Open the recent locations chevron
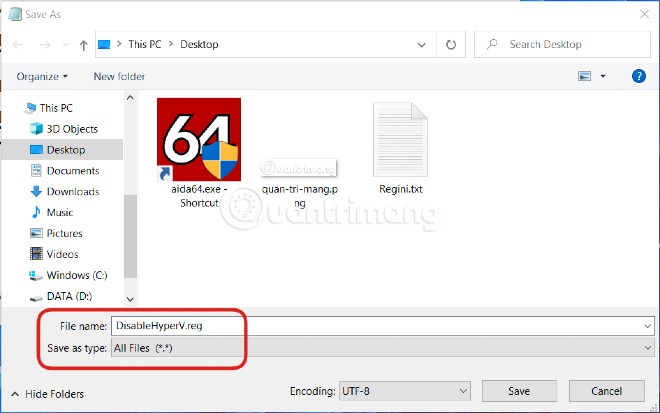 tap(66, 44)
